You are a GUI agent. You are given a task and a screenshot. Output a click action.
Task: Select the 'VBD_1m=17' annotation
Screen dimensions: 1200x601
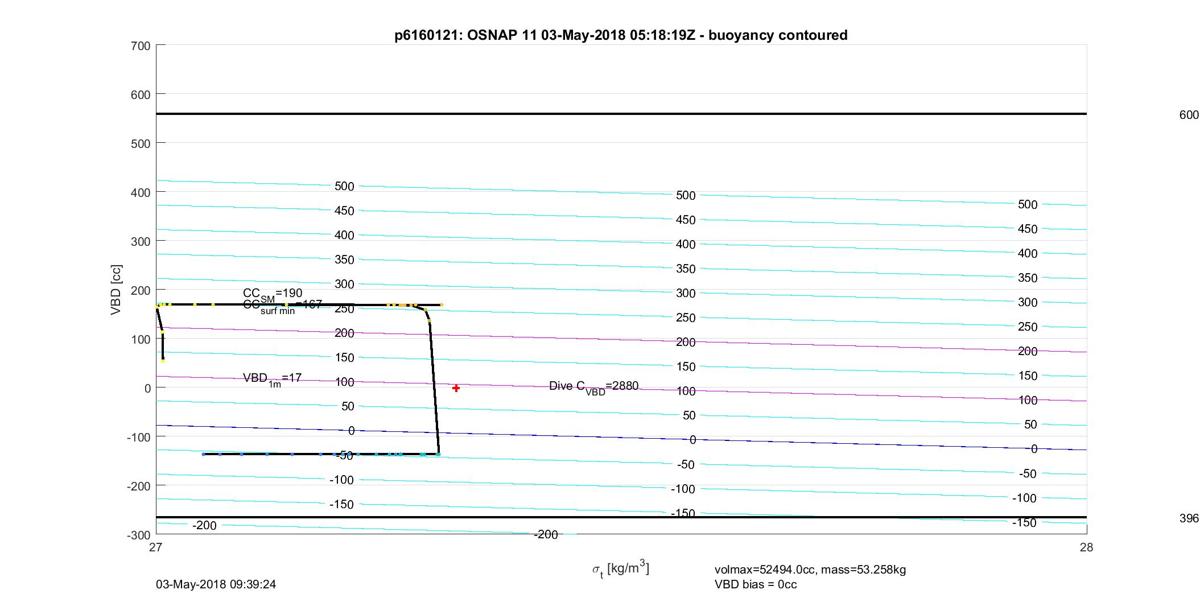tap(272, 379)
